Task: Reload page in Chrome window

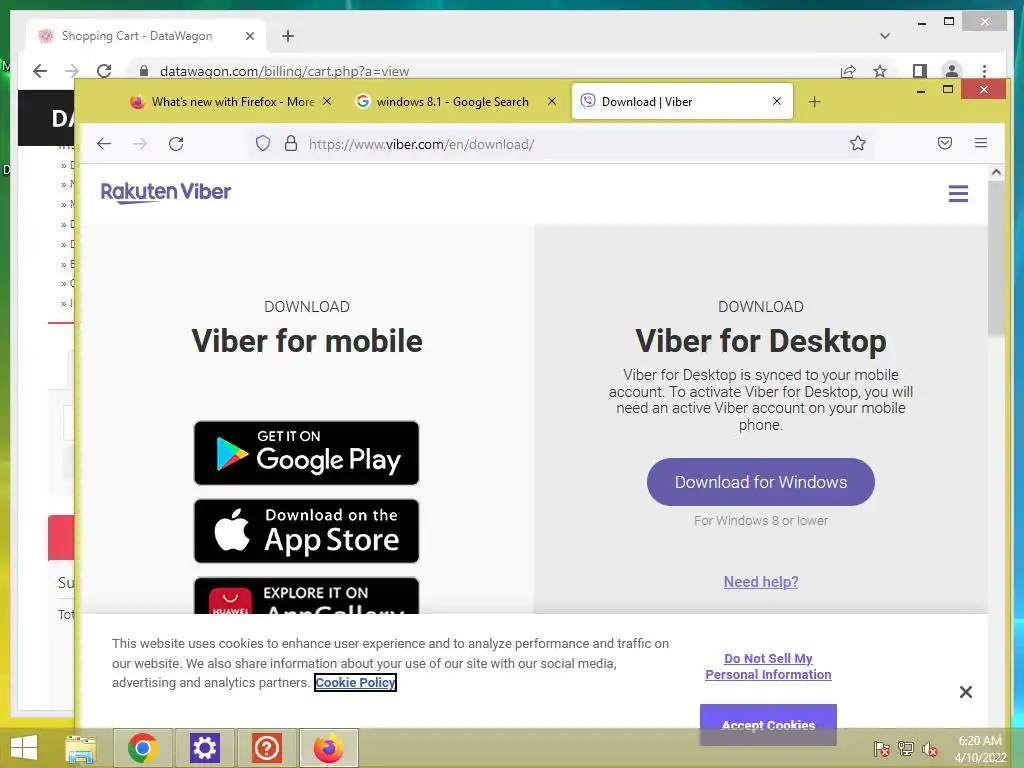Action: pos(104,71)
